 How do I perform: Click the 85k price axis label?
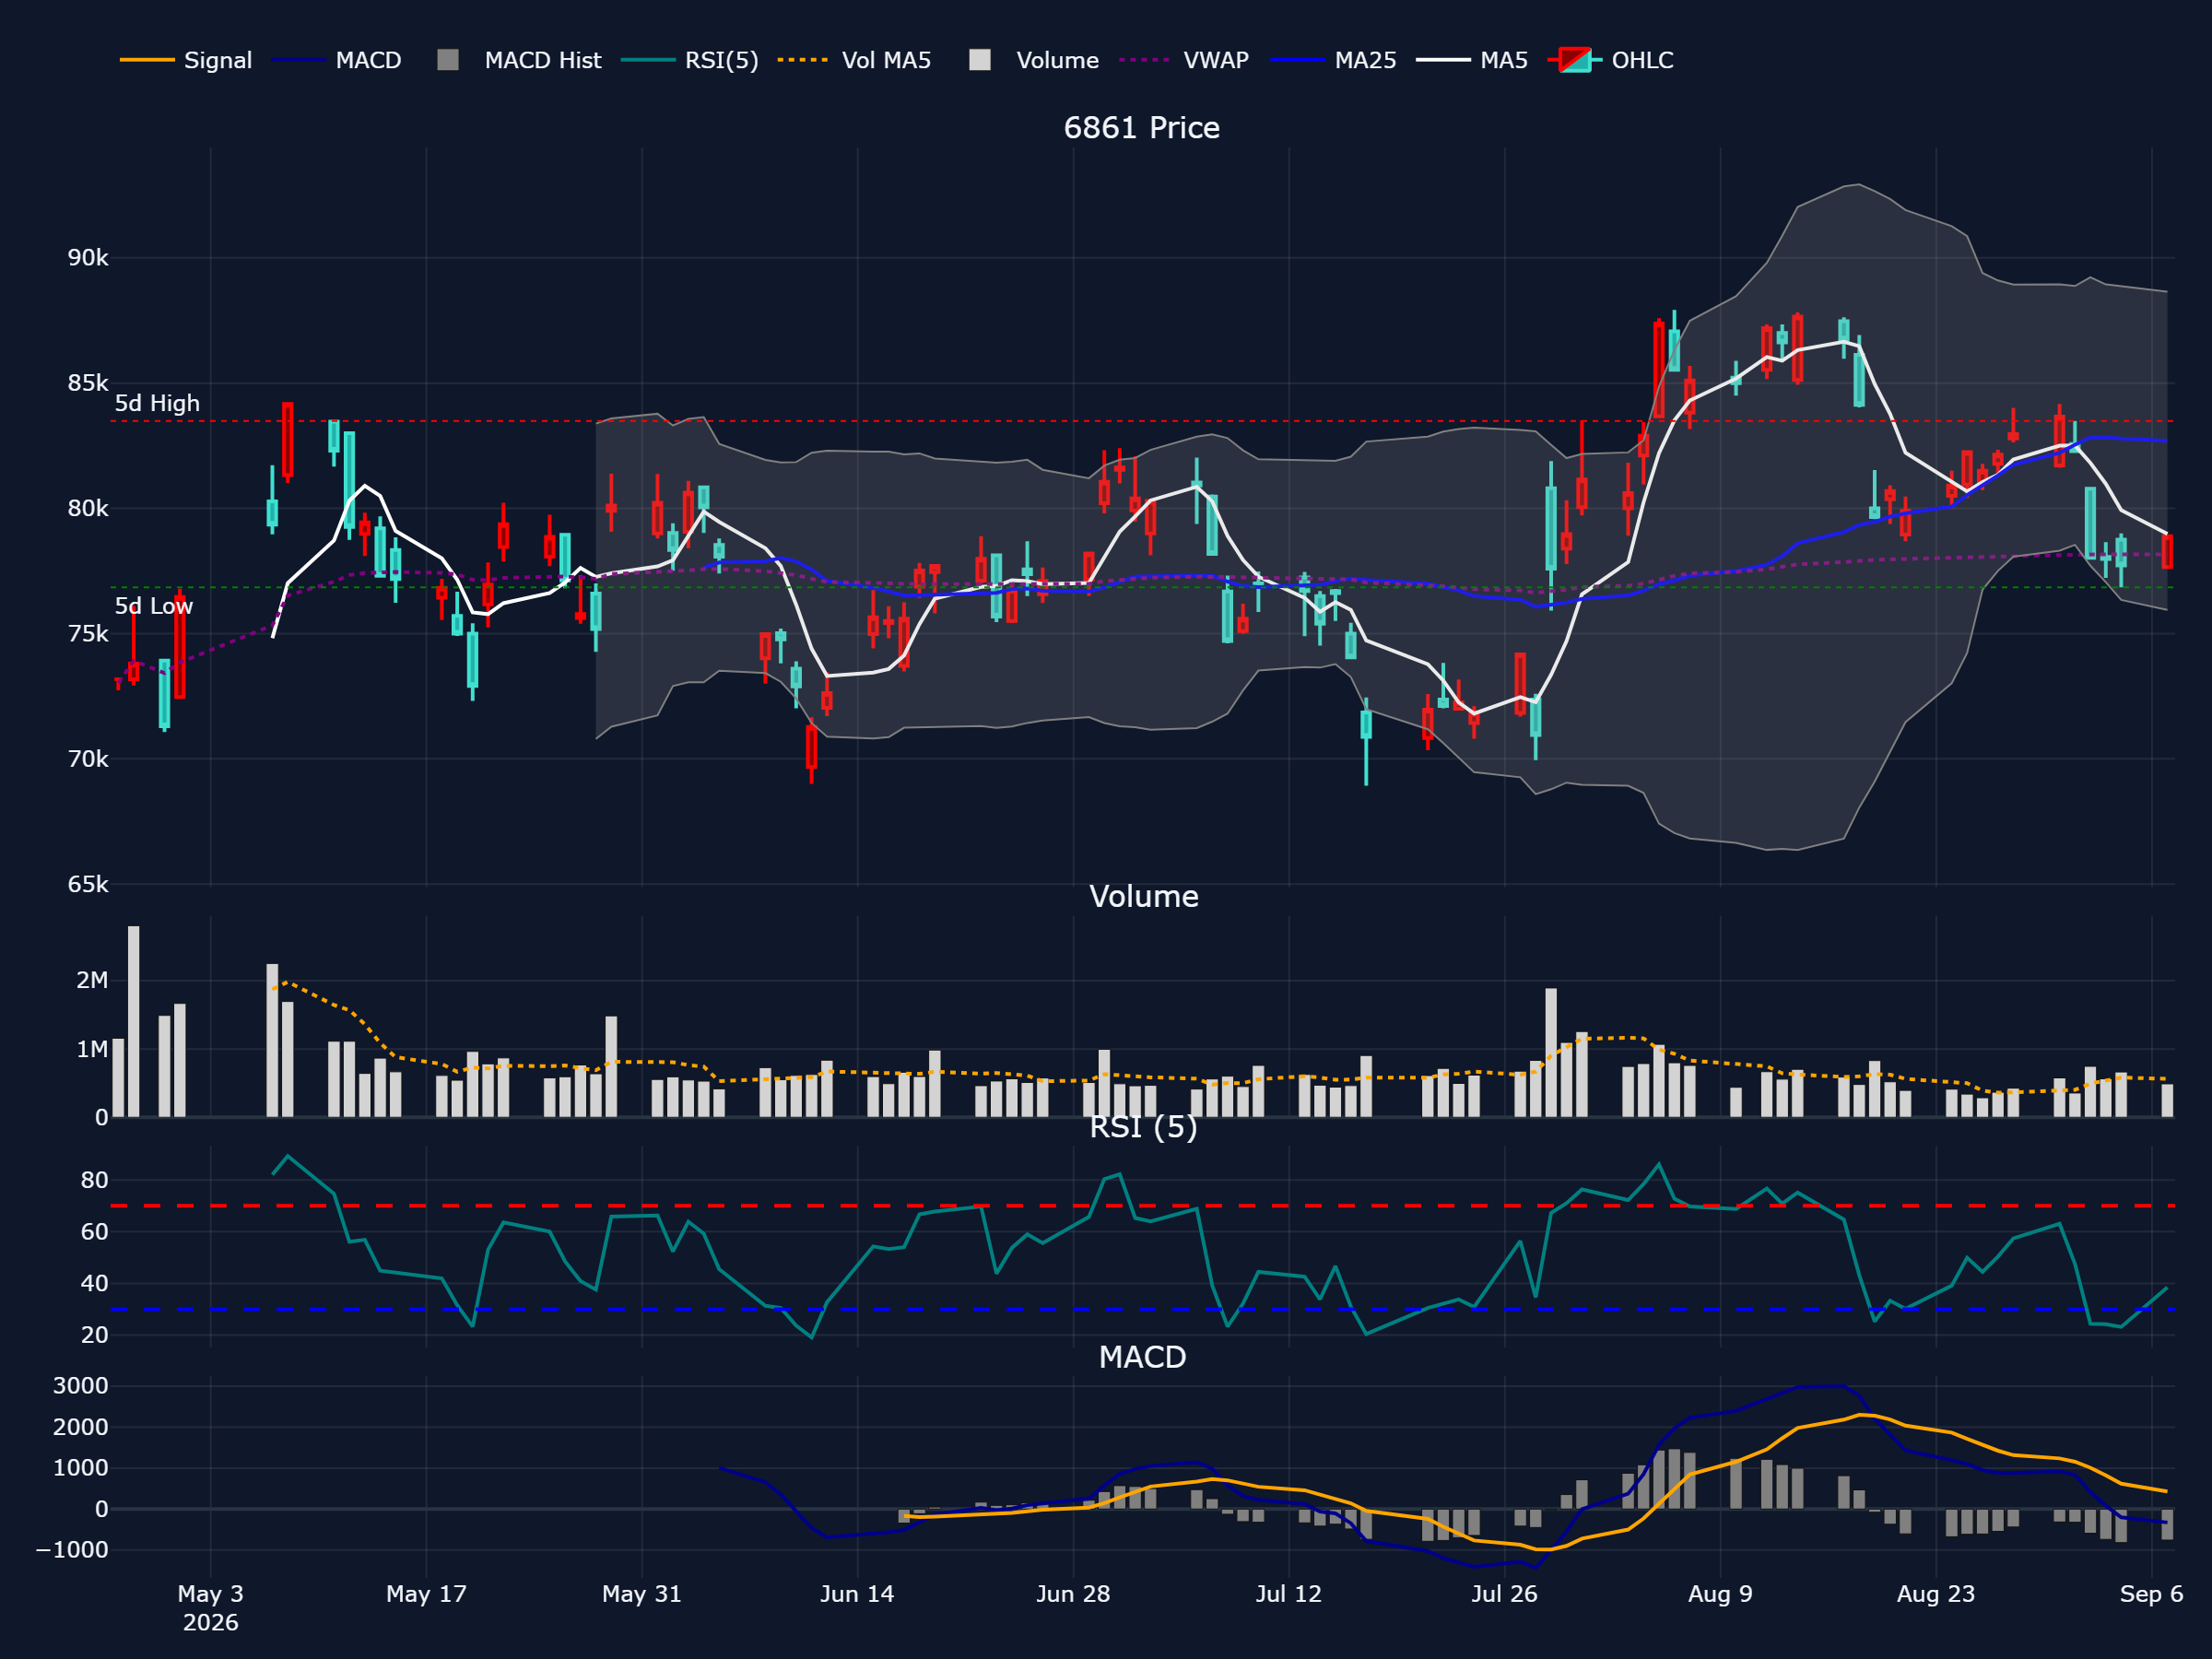point(88,383)
